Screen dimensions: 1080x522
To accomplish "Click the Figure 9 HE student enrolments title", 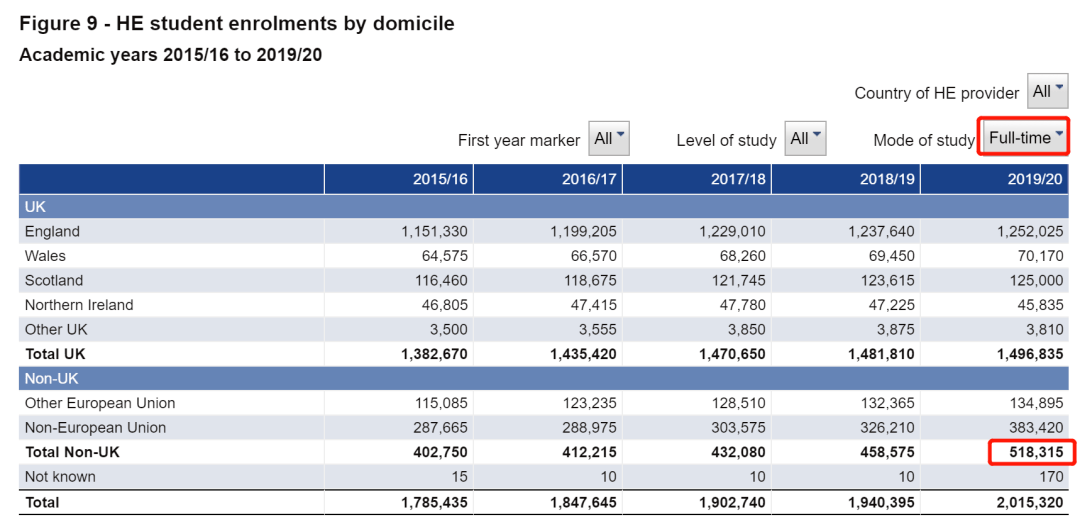I will [x=237, y=23].
